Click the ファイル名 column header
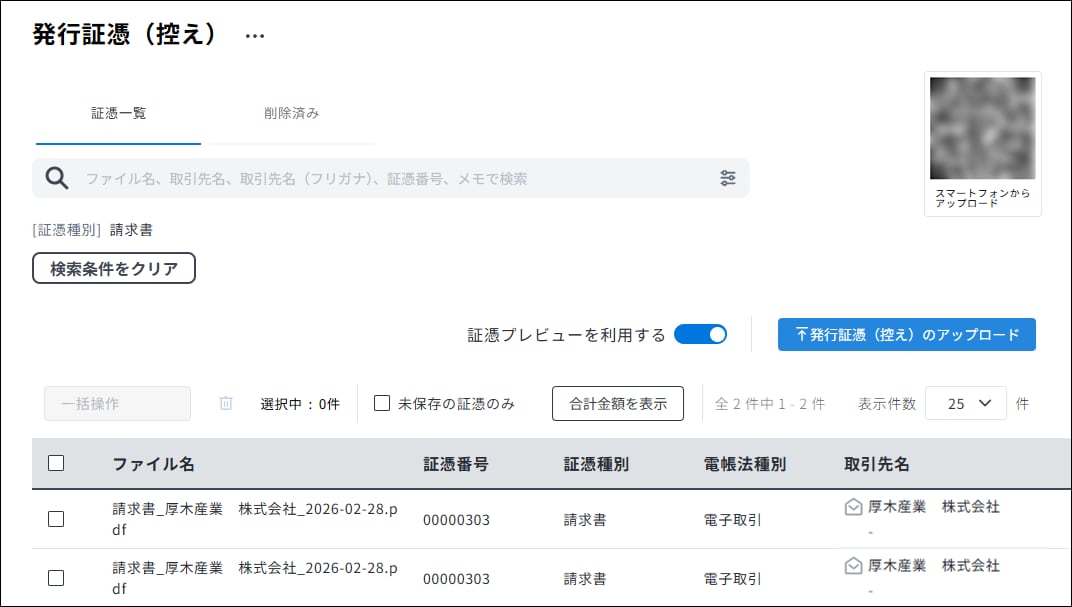This screenshot has width=1072, height=607. (x=153, y=464)
